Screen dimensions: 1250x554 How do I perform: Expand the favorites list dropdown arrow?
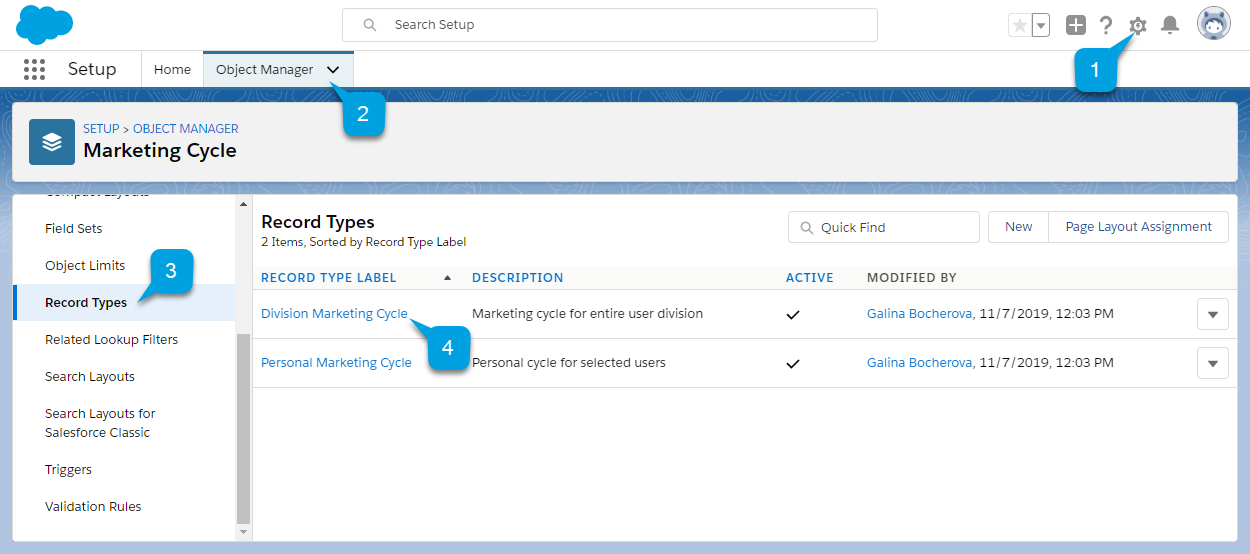(1041, 26)
